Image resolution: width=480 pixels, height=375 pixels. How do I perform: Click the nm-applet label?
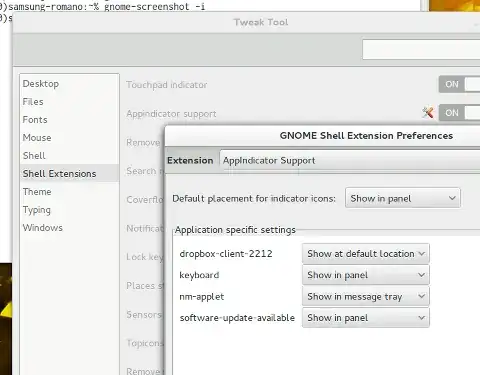pyautogui.click(x=202, y=296)
